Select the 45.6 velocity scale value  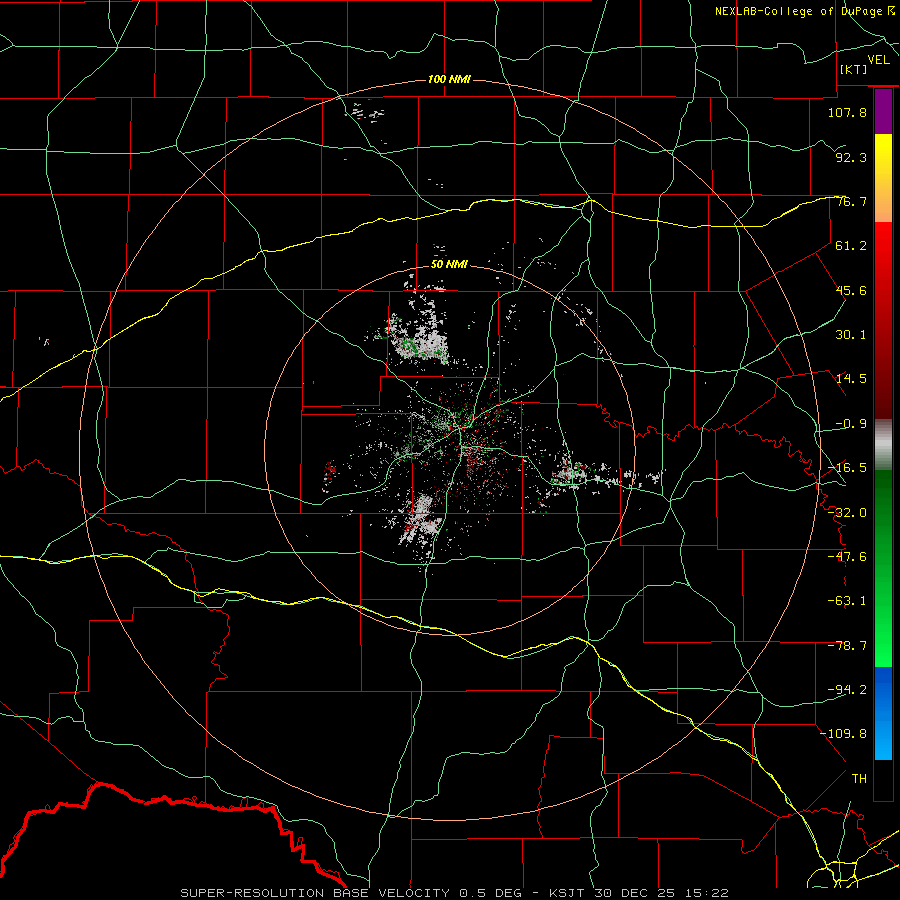point(851,290)
